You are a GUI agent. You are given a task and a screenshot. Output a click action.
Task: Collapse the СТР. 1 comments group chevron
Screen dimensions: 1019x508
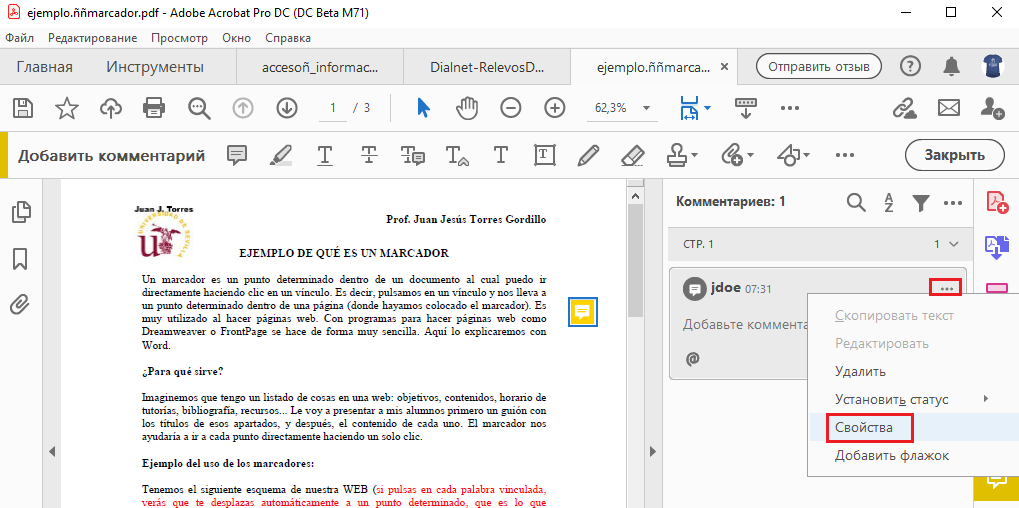pyautogui.click(x=954, y=244)
